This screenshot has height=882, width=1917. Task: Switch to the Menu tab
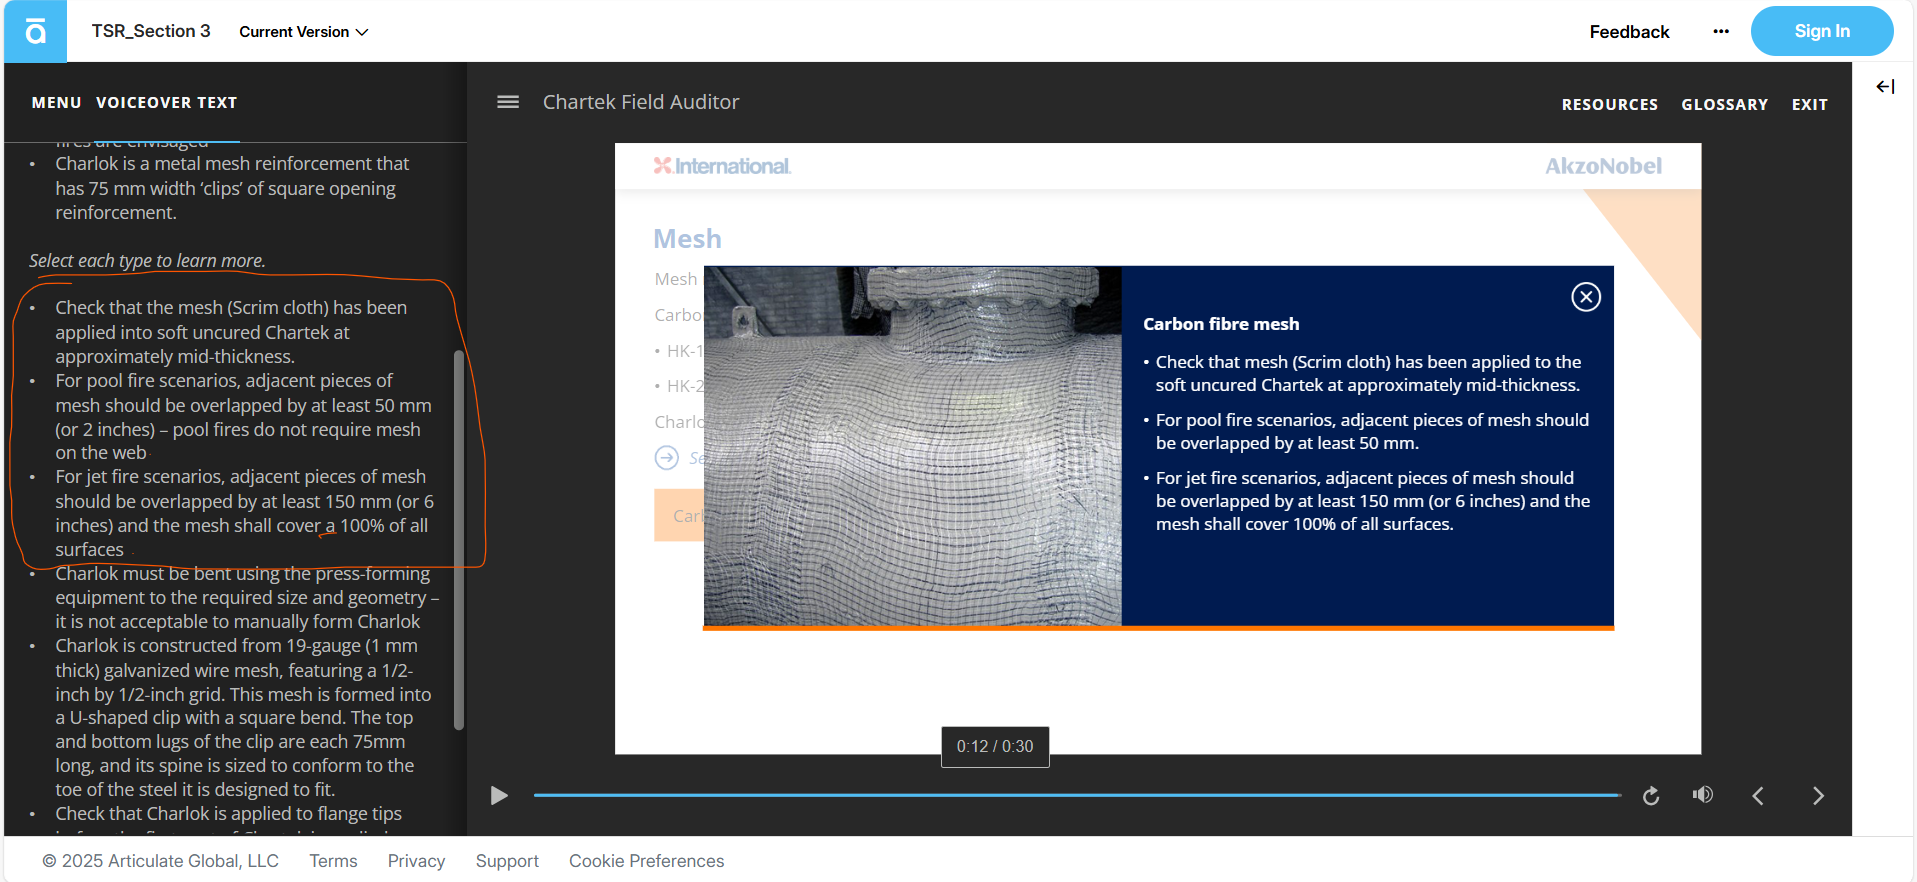click(56, 103)
